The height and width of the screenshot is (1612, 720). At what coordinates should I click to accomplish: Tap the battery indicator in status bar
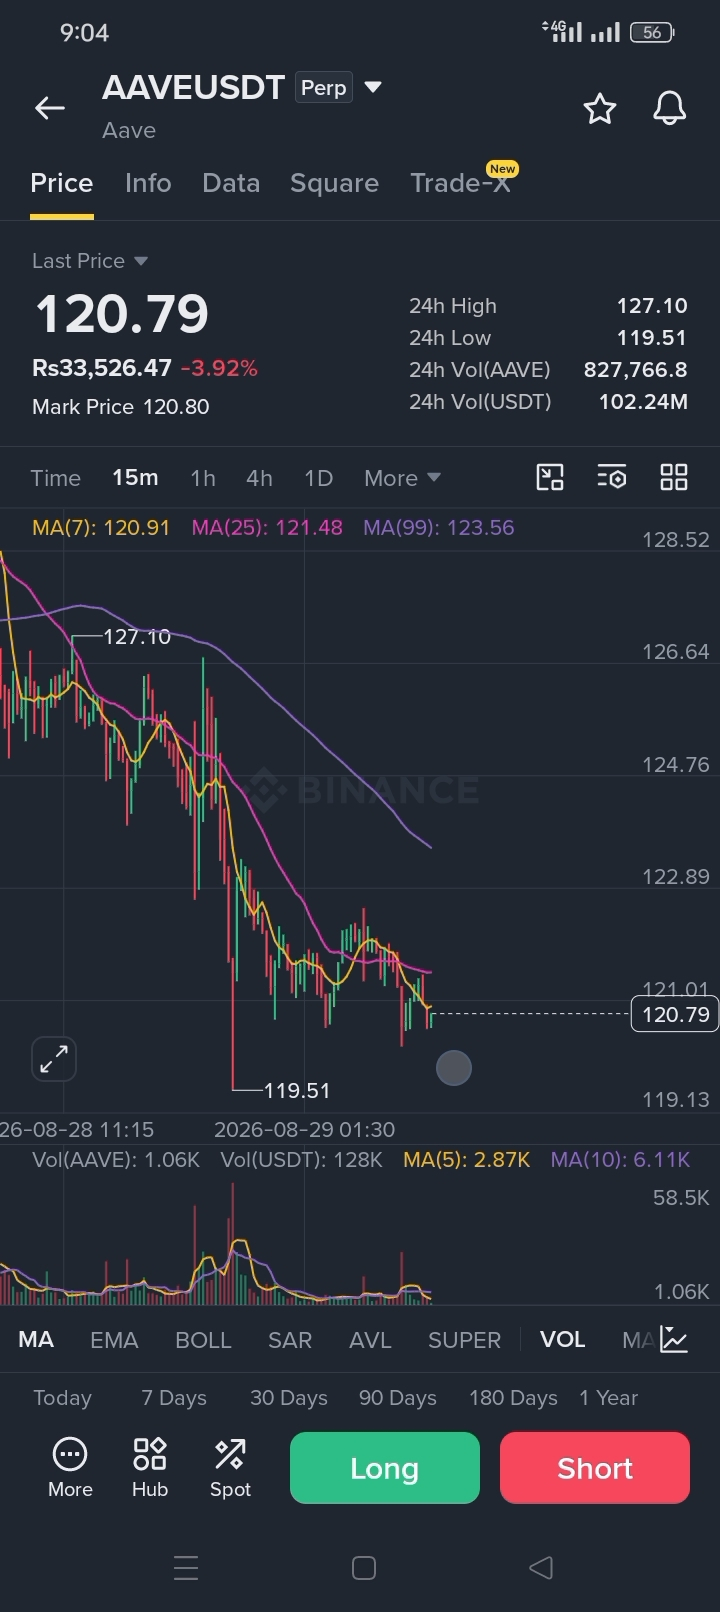(x=653, y=33)
